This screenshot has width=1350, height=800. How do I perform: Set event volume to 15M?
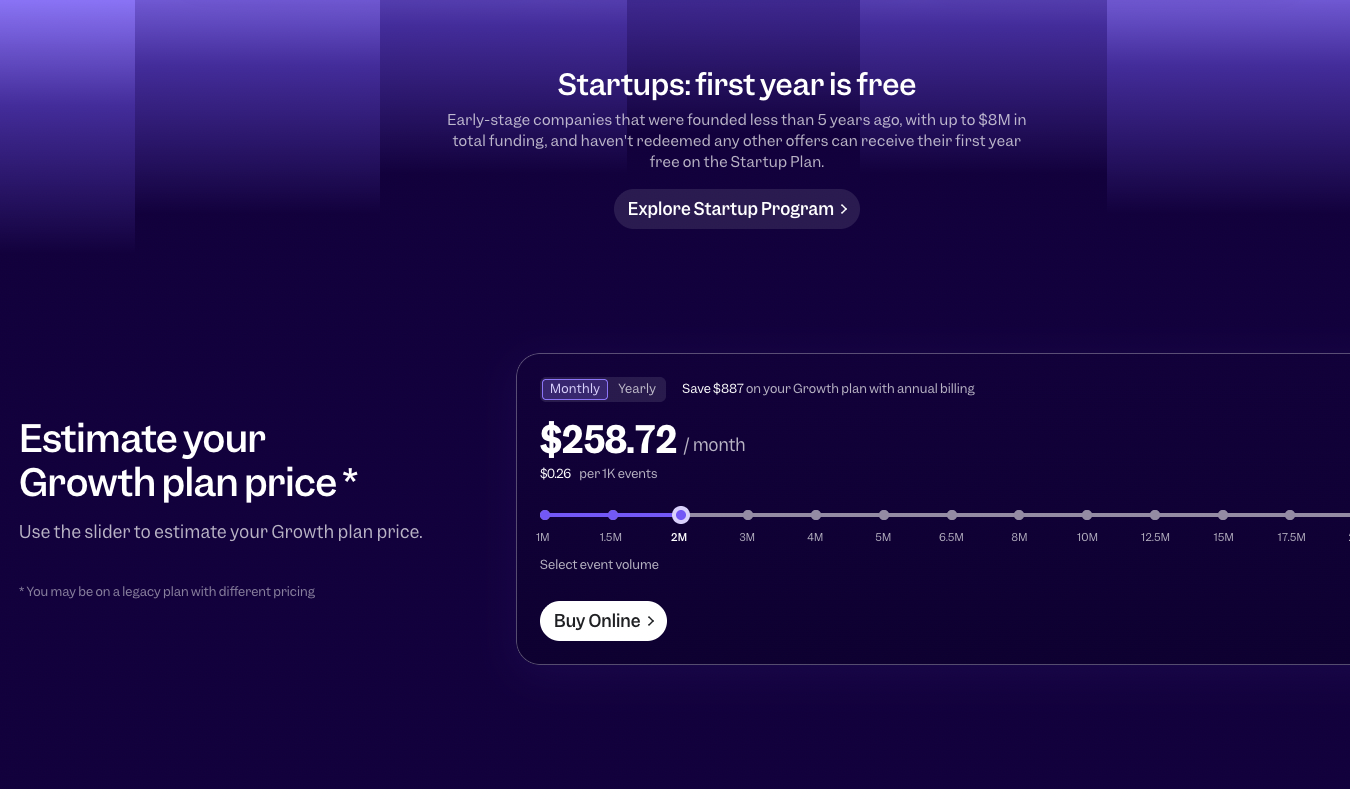click(x=1223, y=515)
